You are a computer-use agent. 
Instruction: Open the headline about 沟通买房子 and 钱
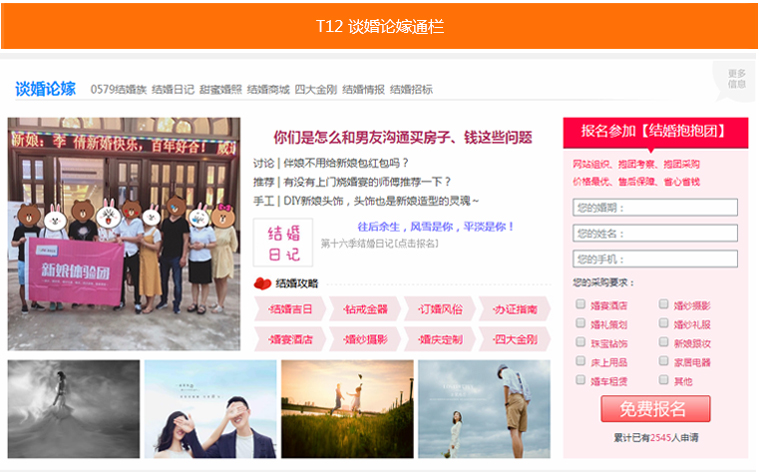click(x=402, y=137)
